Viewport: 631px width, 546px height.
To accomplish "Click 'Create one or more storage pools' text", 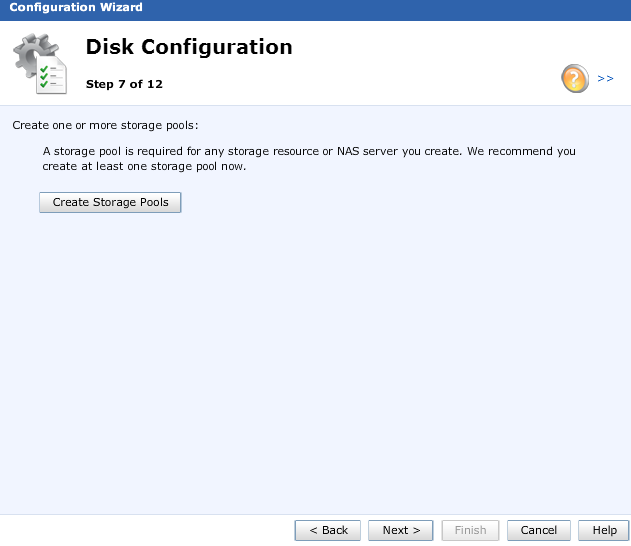I will click(105, 126).
